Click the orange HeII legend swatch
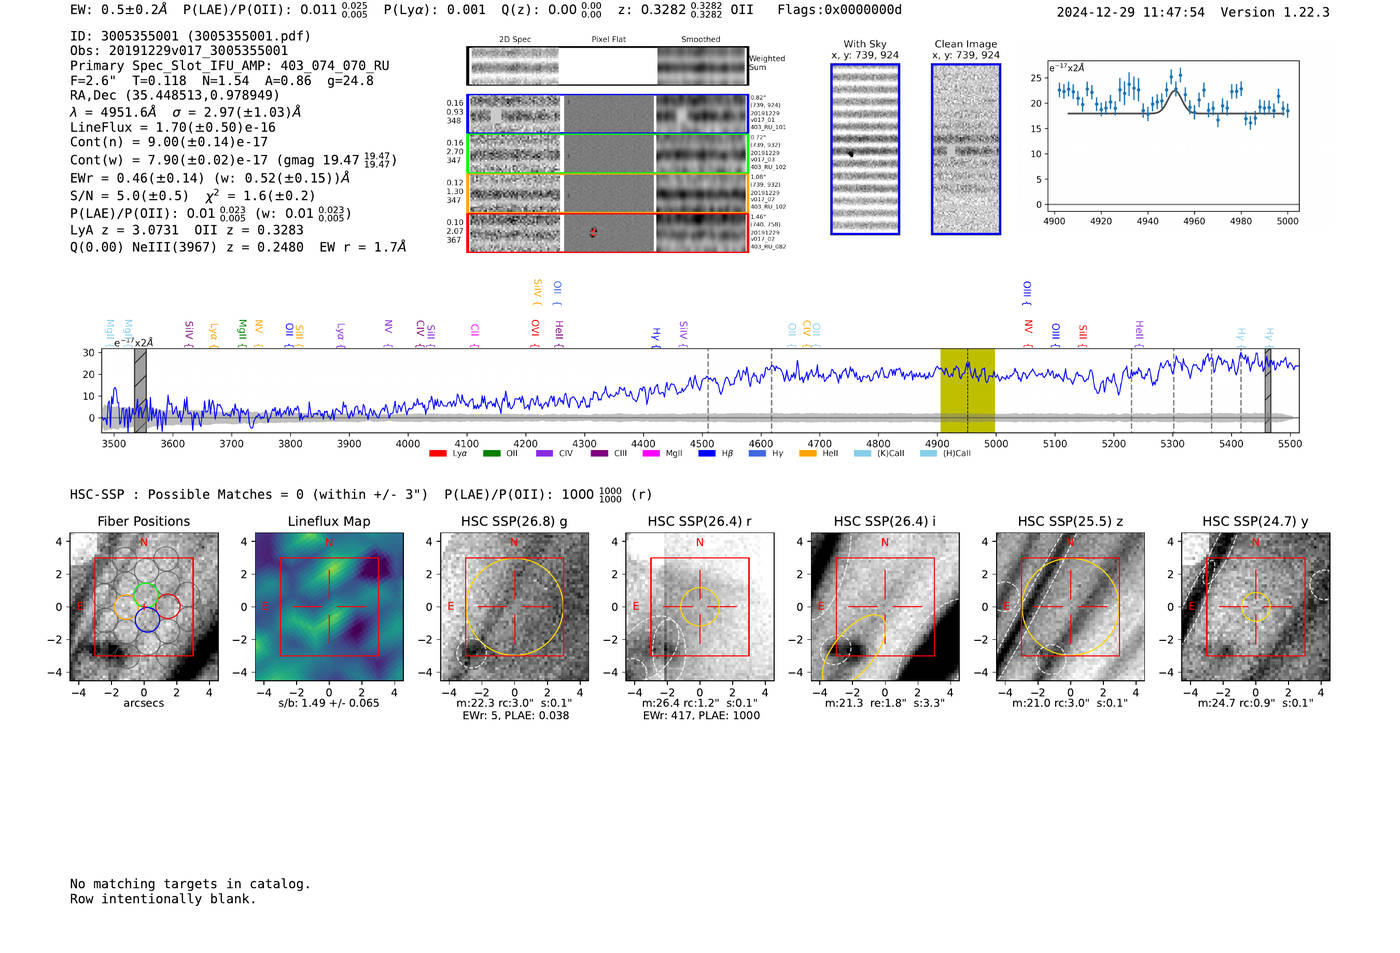The width and height of the screenshot is (1400, 953). [x=808, y=454]
